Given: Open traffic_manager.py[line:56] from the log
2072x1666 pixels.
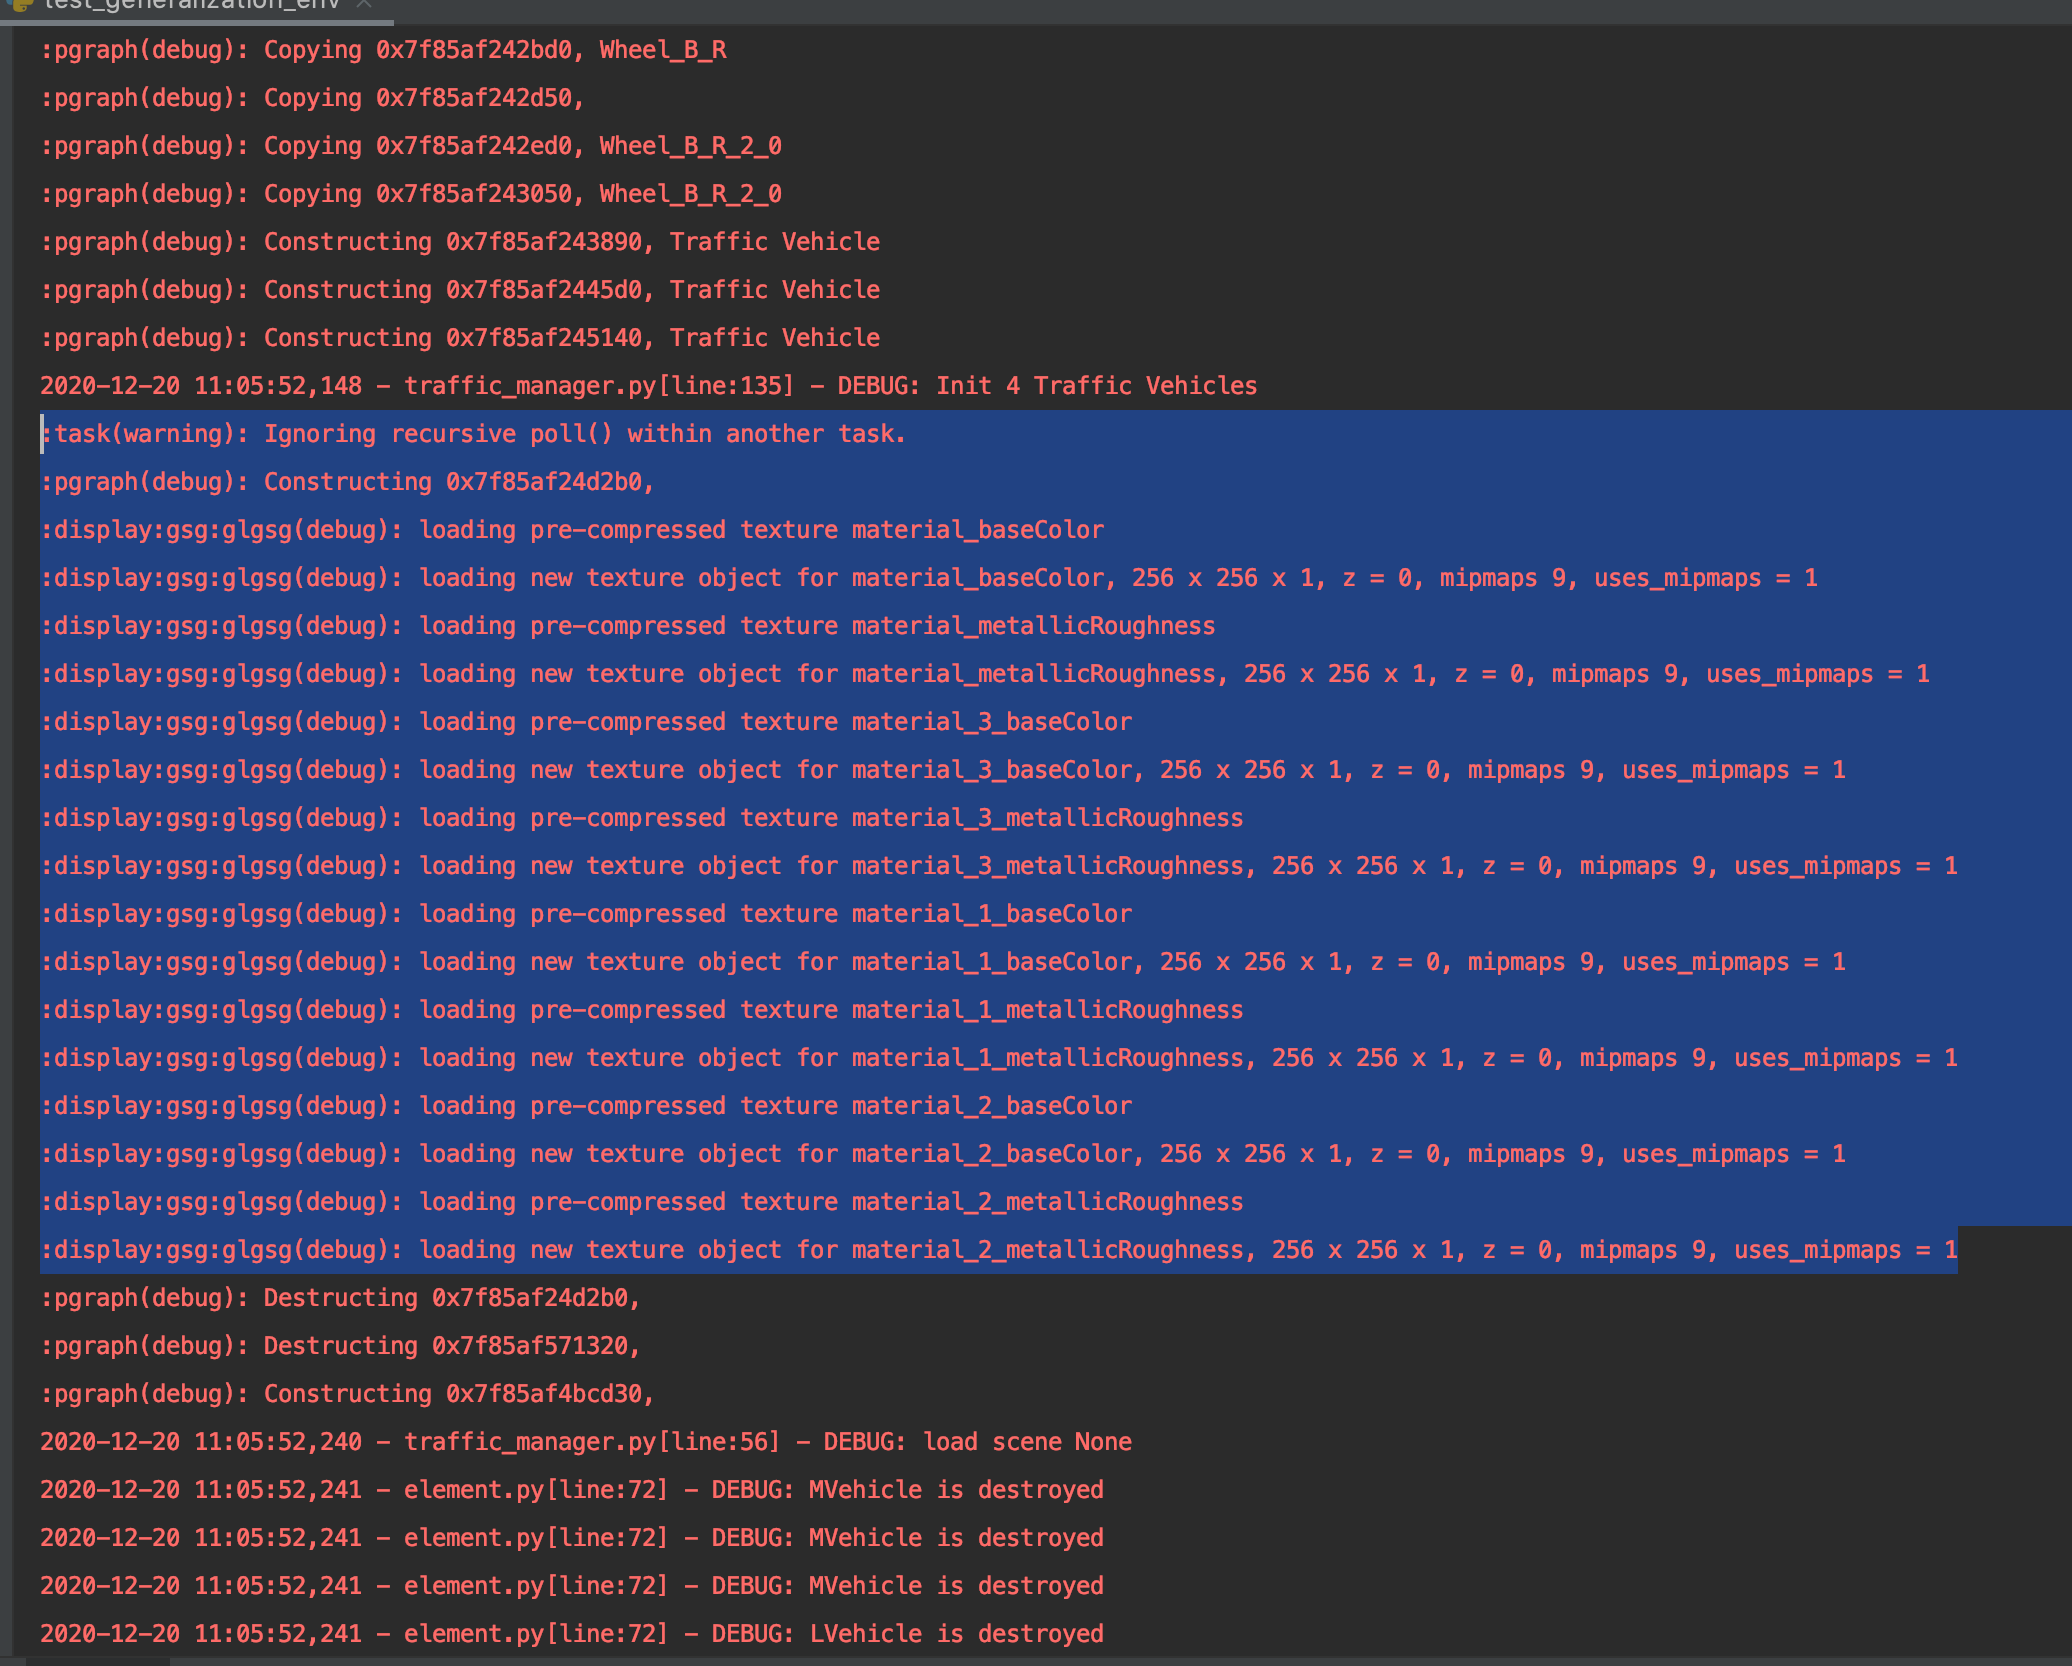Looking at the screenshot, I should coord(592,1441).
